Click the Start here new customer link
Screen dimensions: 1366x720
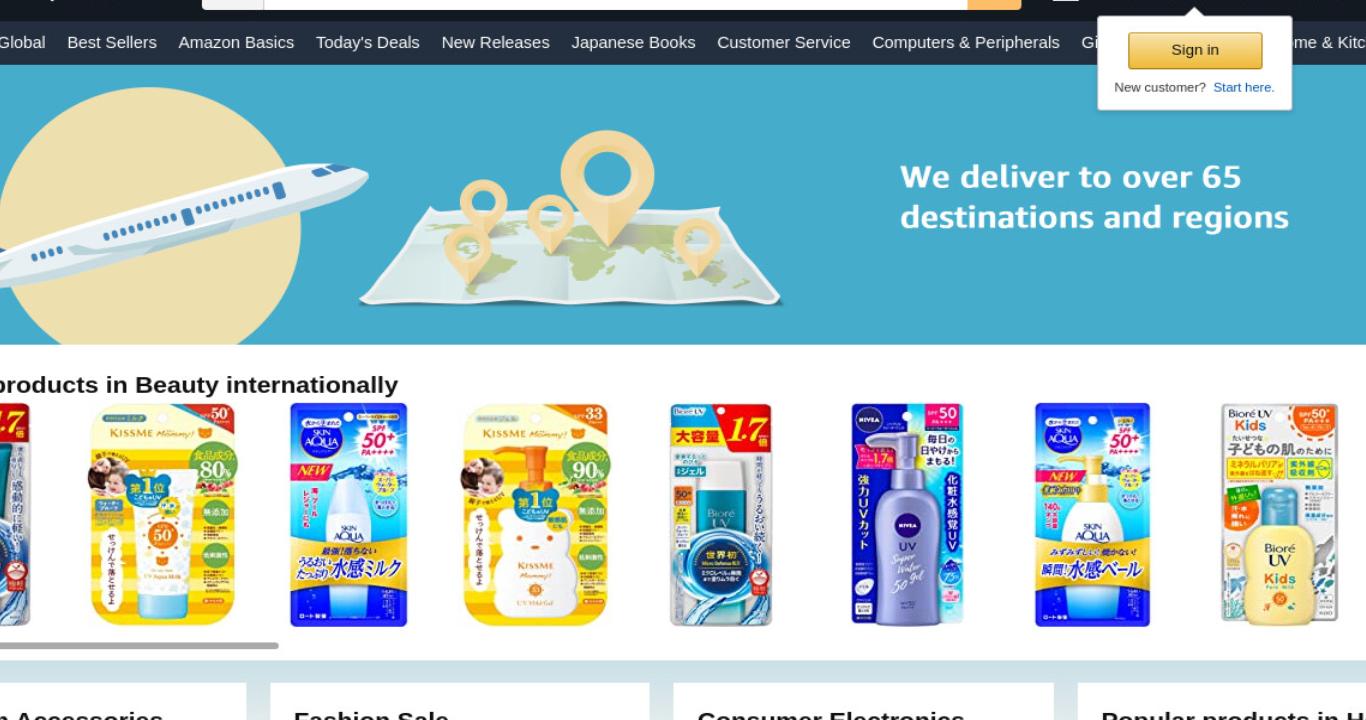coord(1243,87)
